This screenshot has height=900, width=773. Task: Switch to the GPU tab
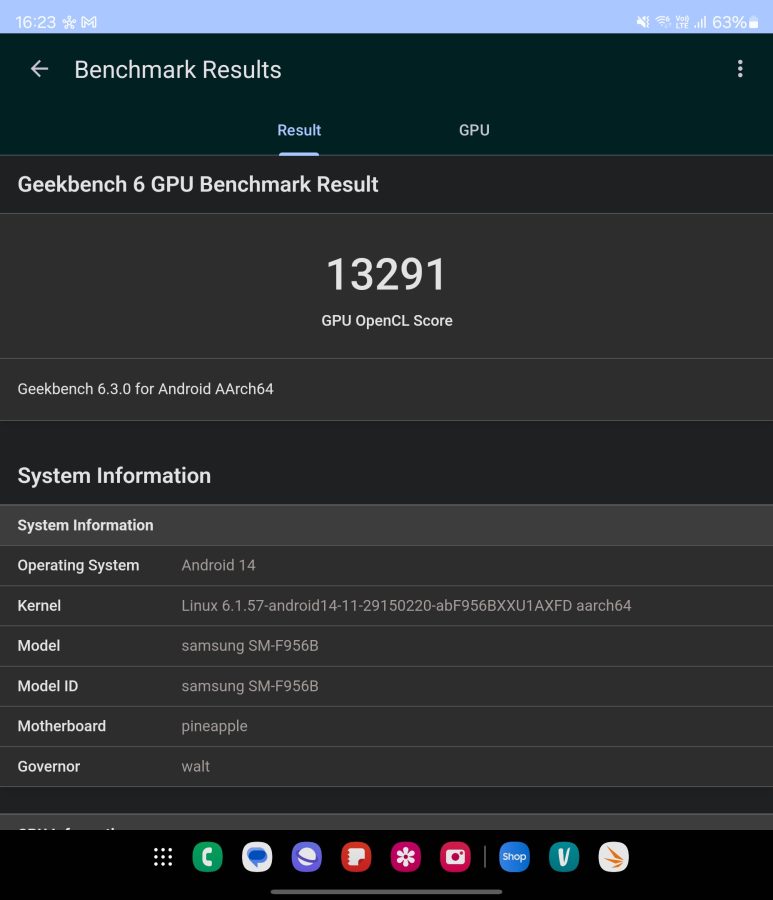(x=474, y=130)
